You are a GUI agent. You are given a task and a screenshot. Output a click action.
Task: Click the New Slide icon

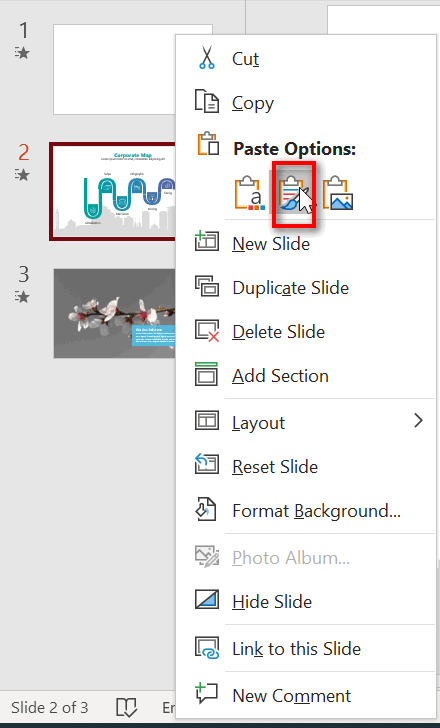click(x=207, y=243)
